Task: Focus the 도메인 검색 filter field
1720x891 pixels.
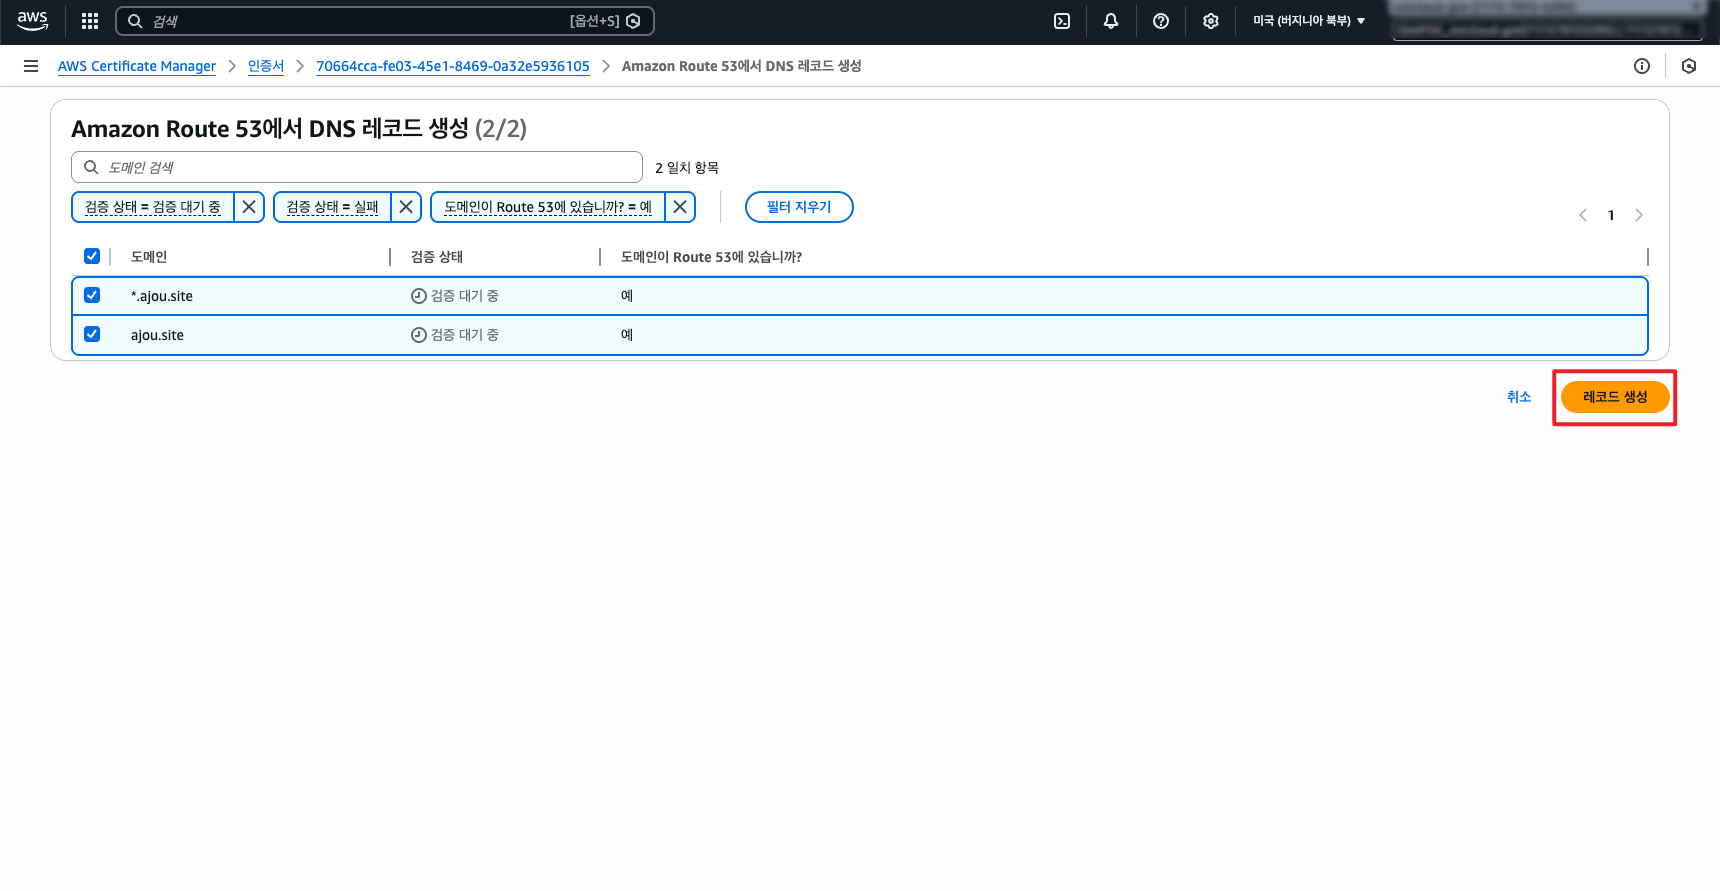Action: [357, 167]
